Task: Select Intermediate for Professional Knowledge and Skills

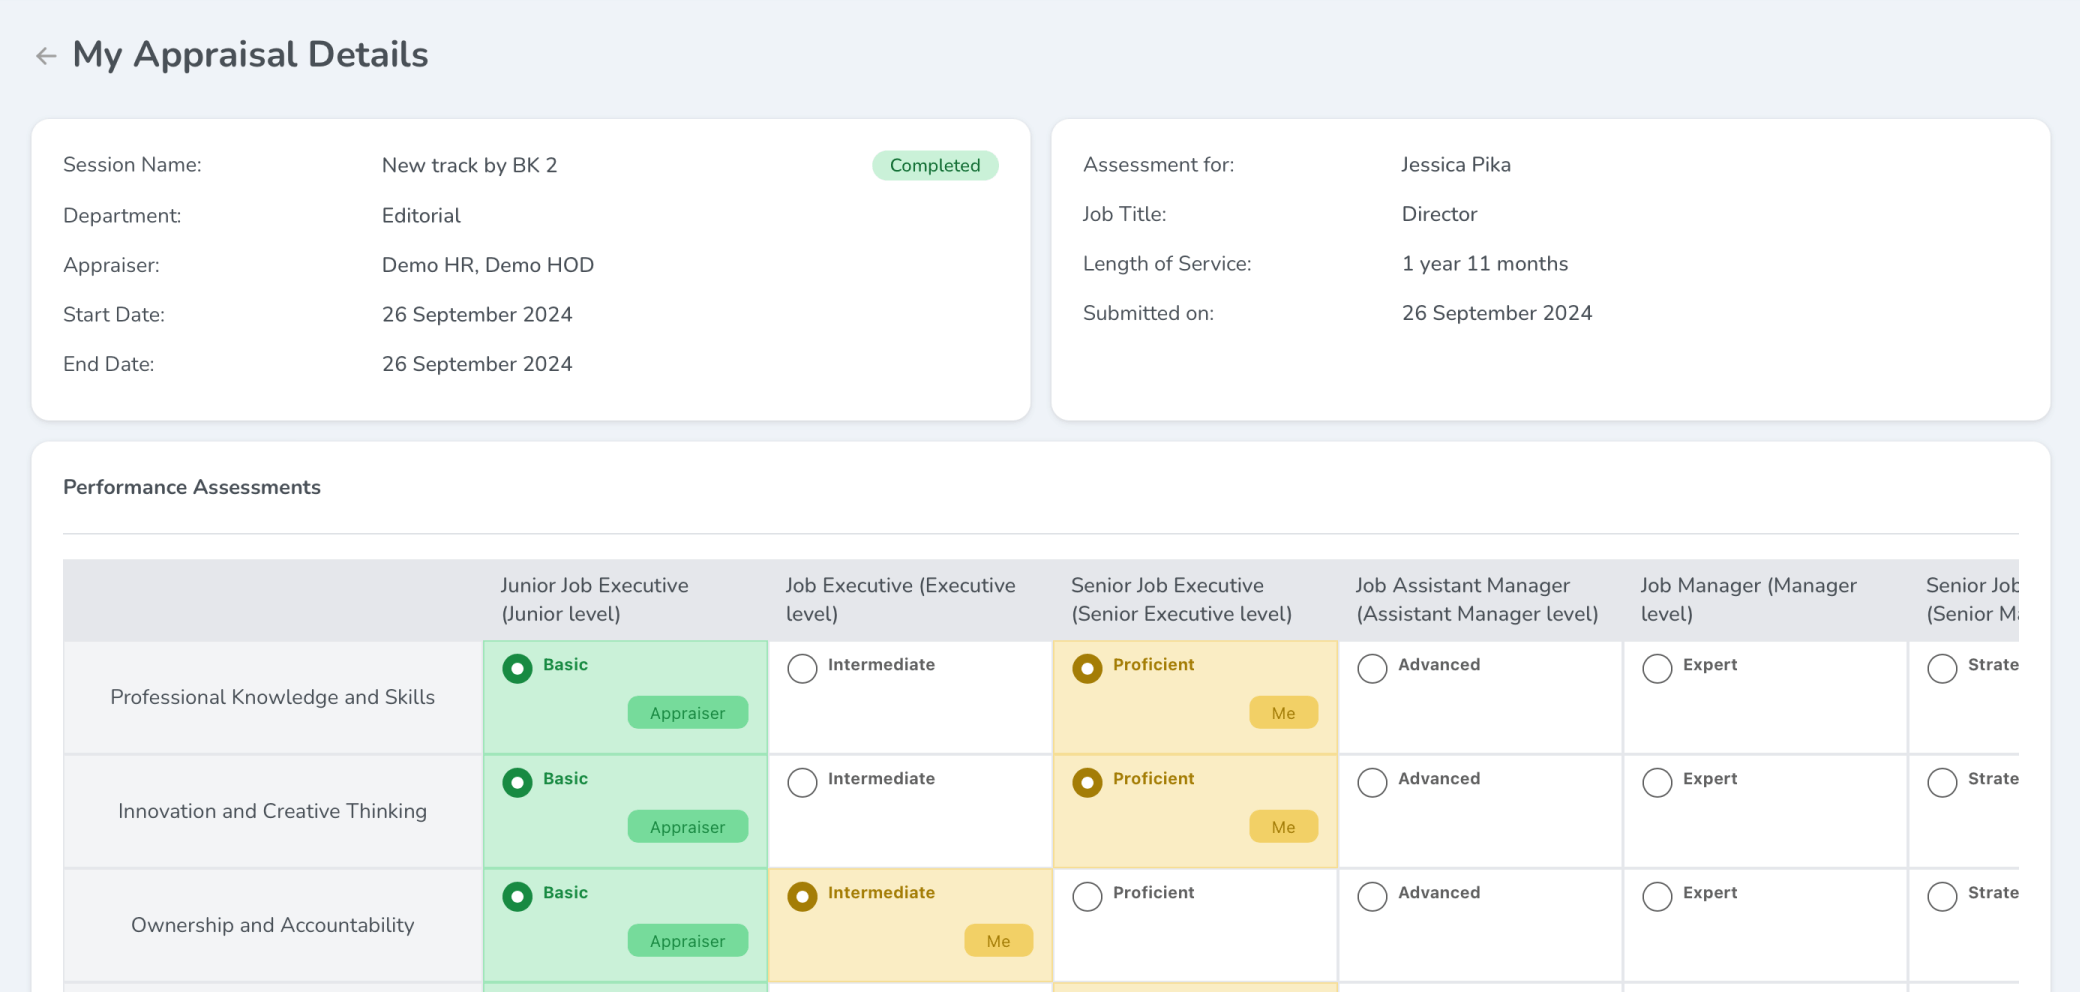Action: (802, 668)
